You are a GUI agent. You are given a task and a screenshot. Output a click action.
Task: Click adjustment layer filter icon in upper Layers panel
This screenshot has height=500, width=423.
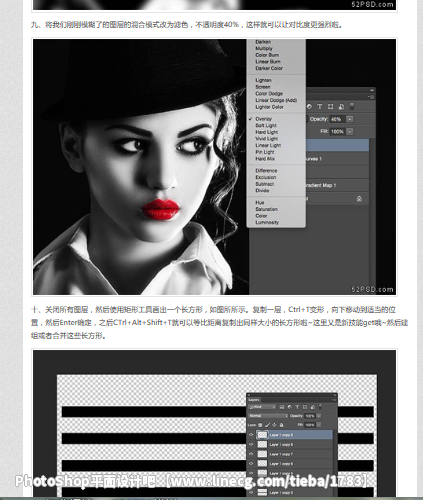(310, 106)
